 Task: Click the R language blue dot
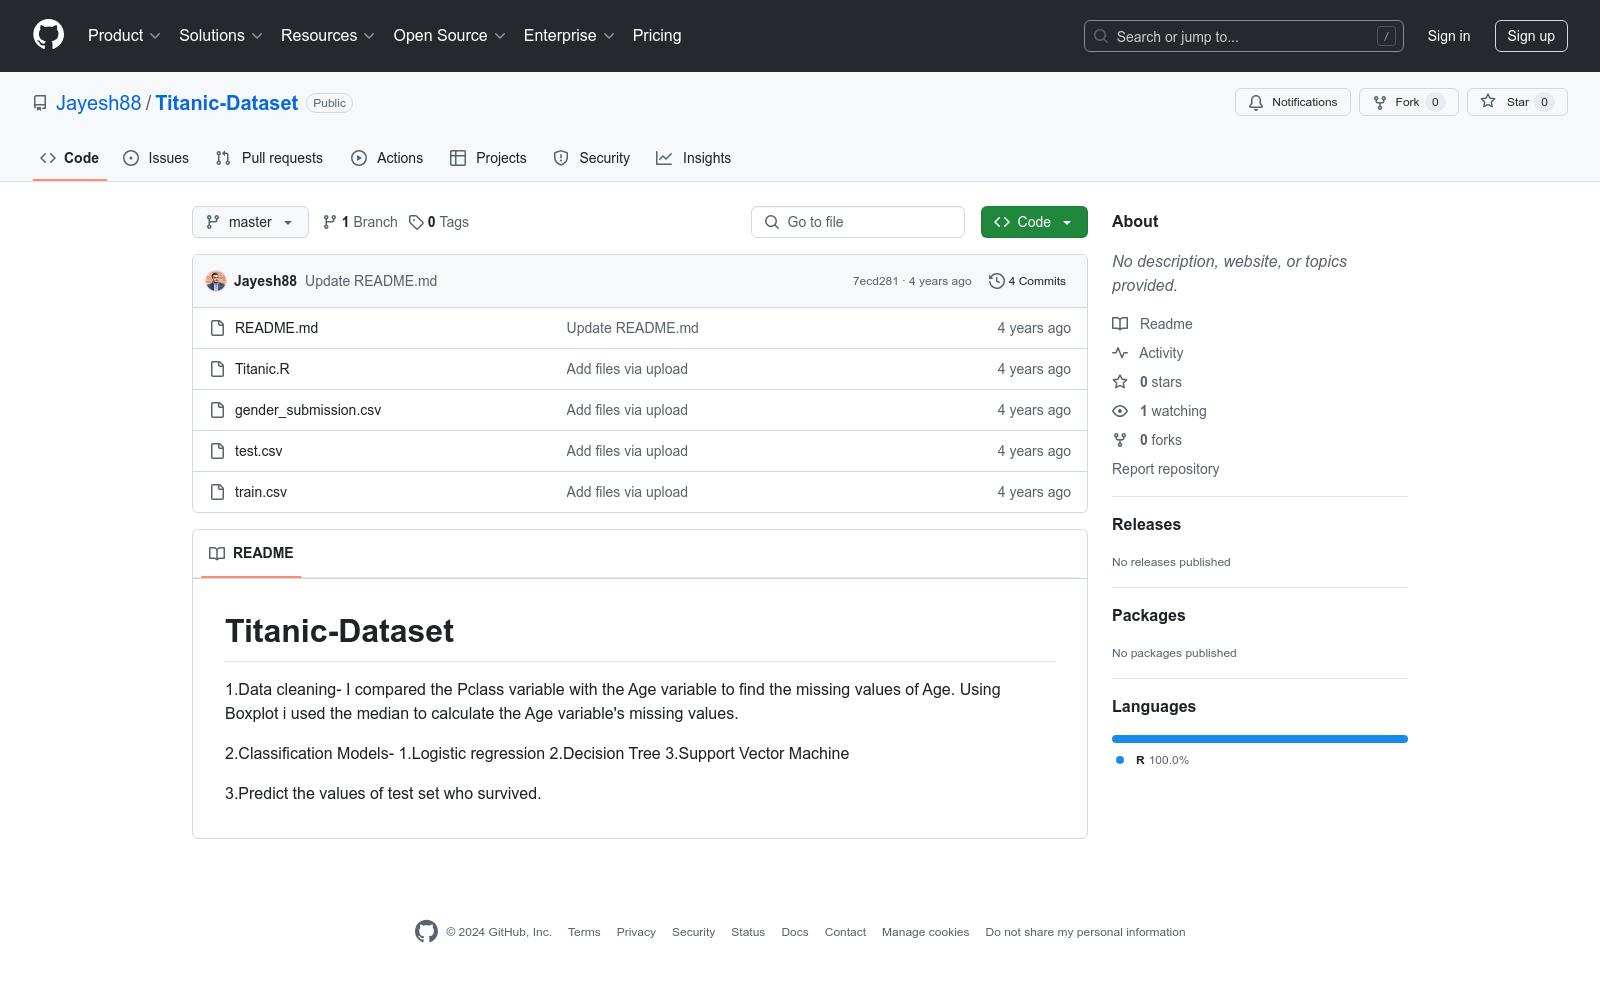1120,760
